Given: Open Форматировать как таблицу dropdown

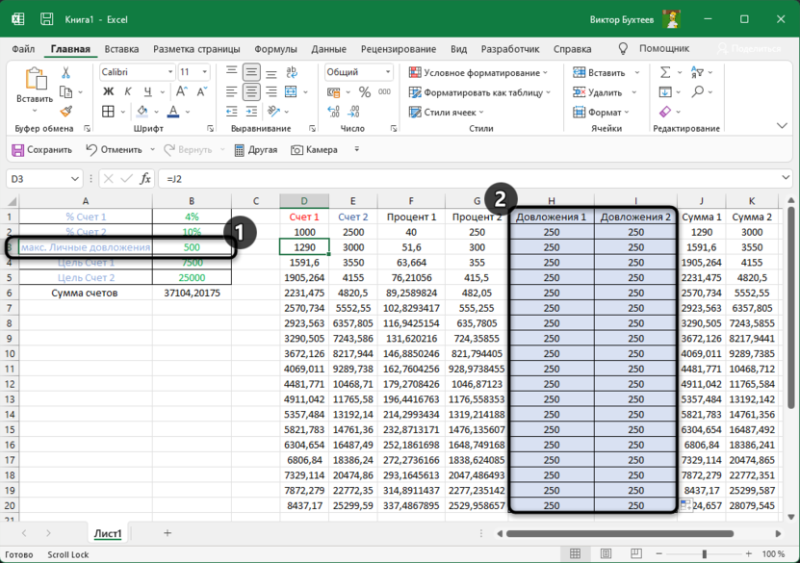Looking at the screenshot, I should (480, 92).
